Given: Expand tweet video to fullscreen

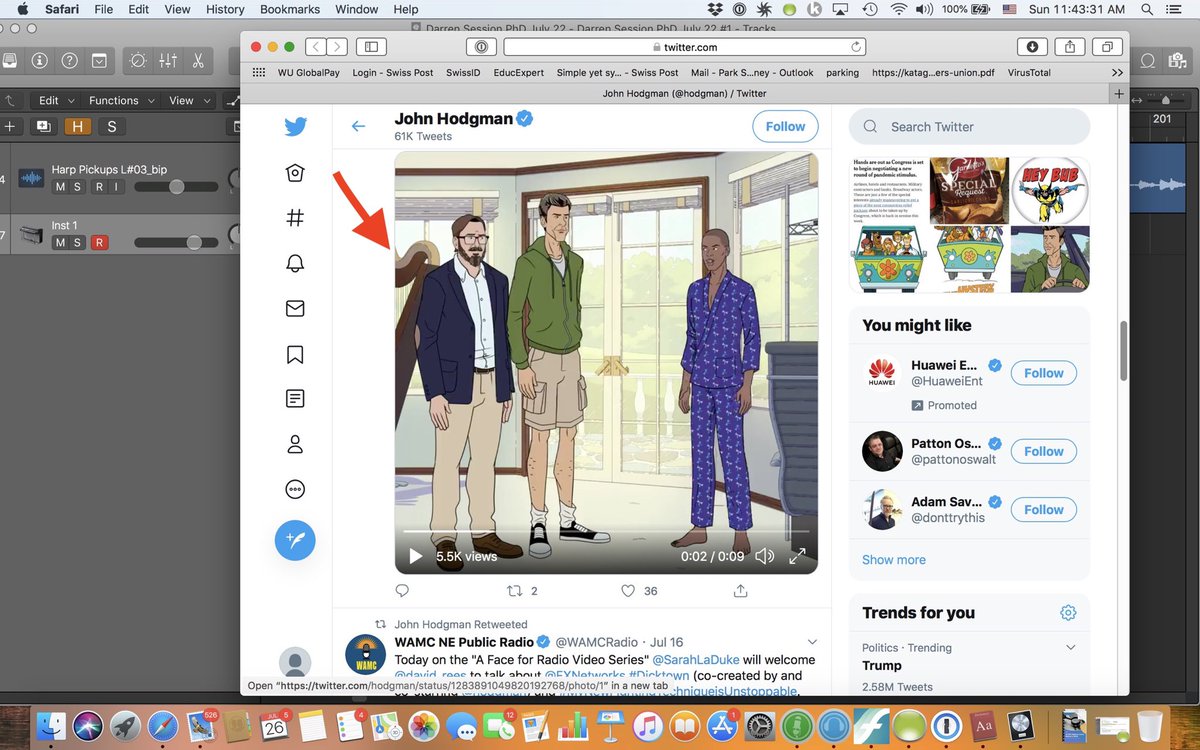Looking at the screenshot, I should (x=797, y=556).
